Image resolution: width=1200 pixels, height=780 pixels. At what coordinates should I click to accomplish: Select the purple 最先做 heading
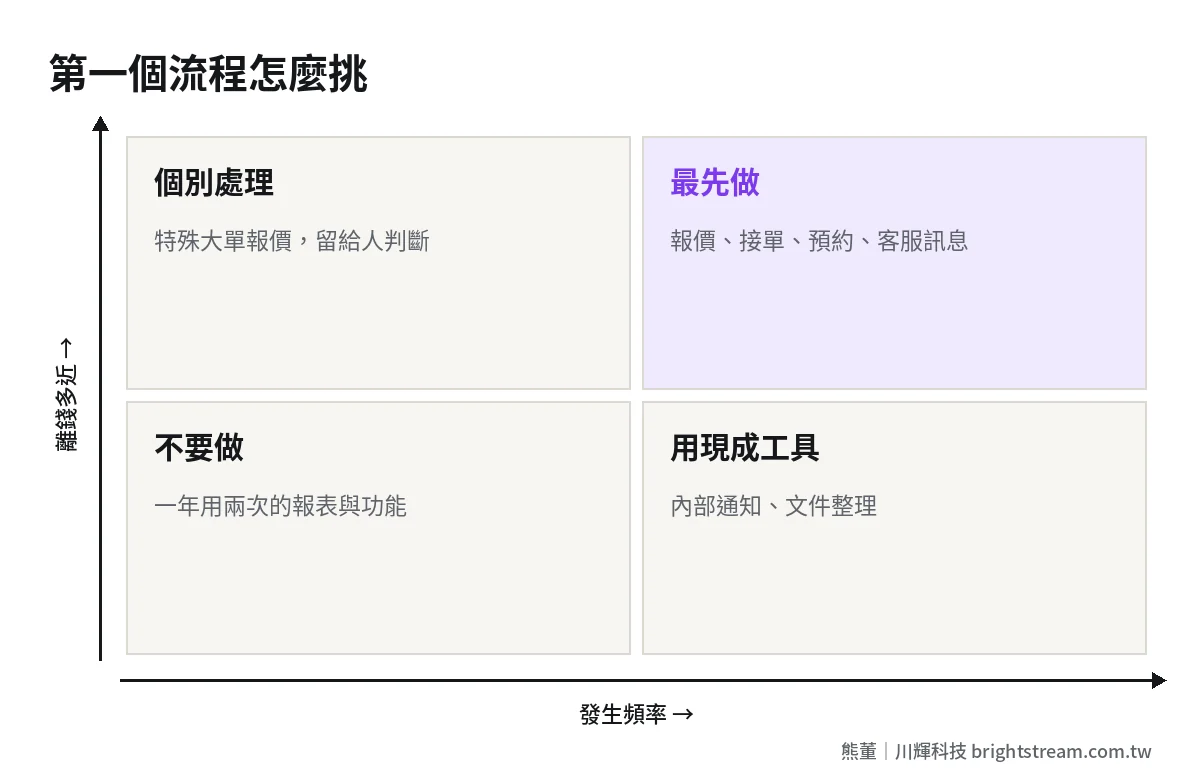[715, 183]
